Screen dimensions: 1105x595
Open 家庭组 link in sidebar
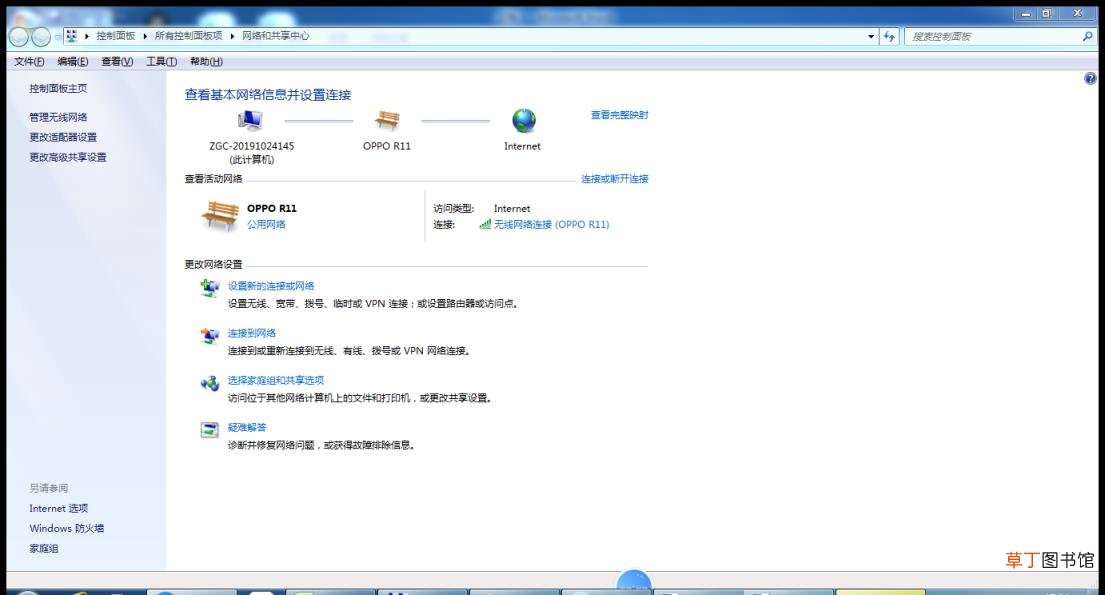click(44, 548)
